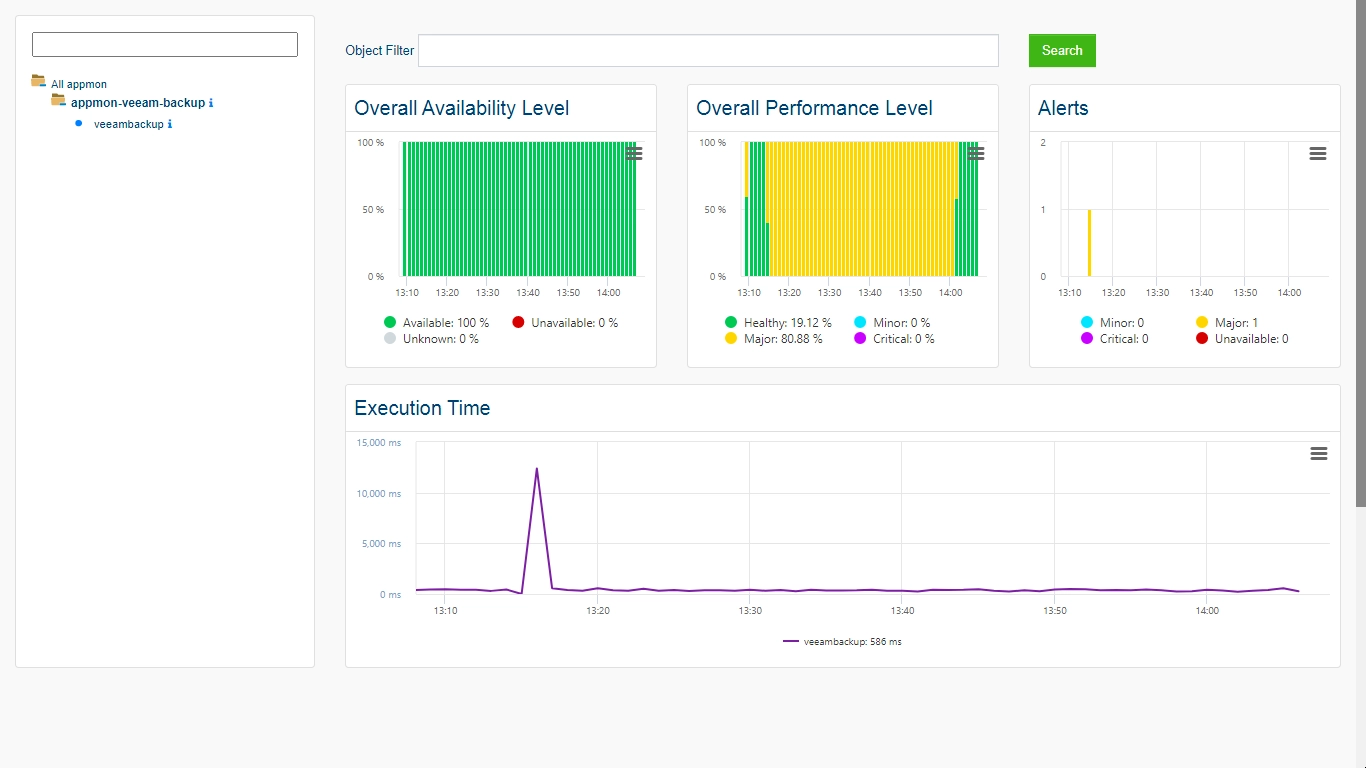Toggle the Unavailable series in availability legend
Image resolution: width=1366 pixels, height=768 pixels.
click(x=565, y=323)
